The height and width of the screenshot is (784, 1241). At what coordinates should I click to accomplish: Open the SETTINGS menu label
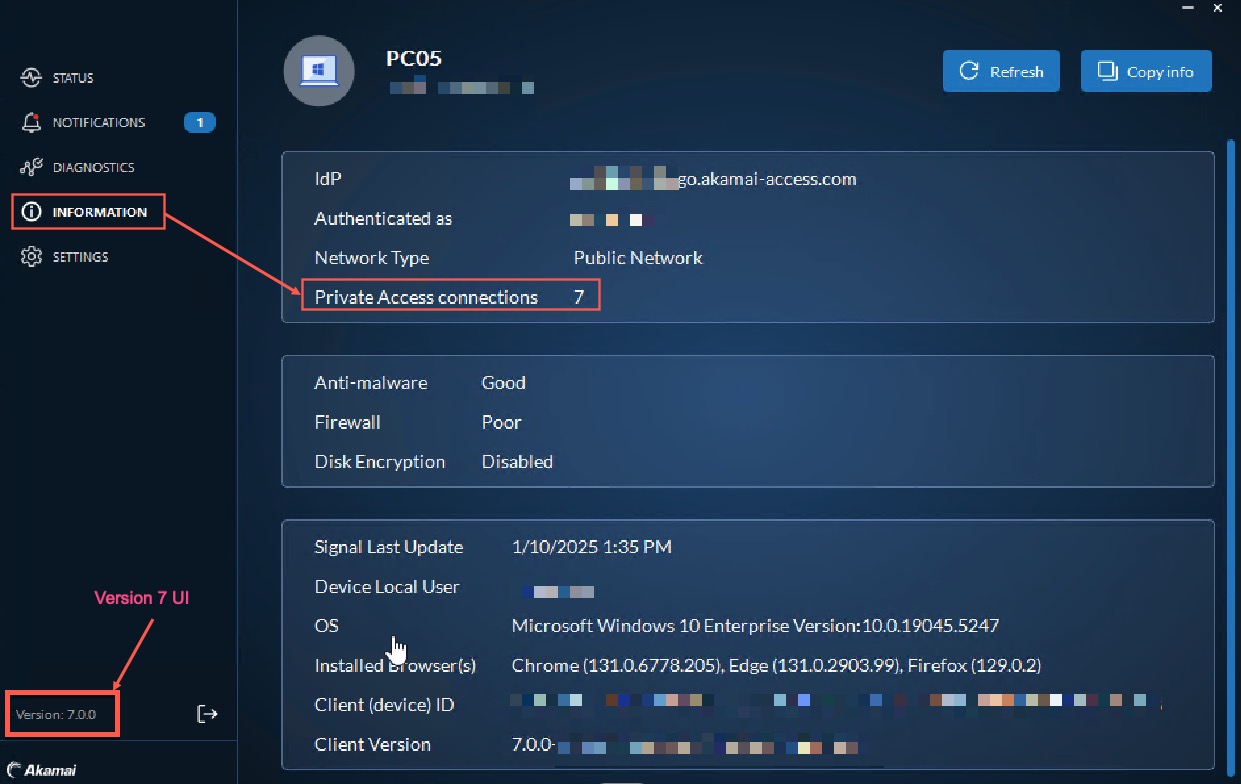coord(80,257)
